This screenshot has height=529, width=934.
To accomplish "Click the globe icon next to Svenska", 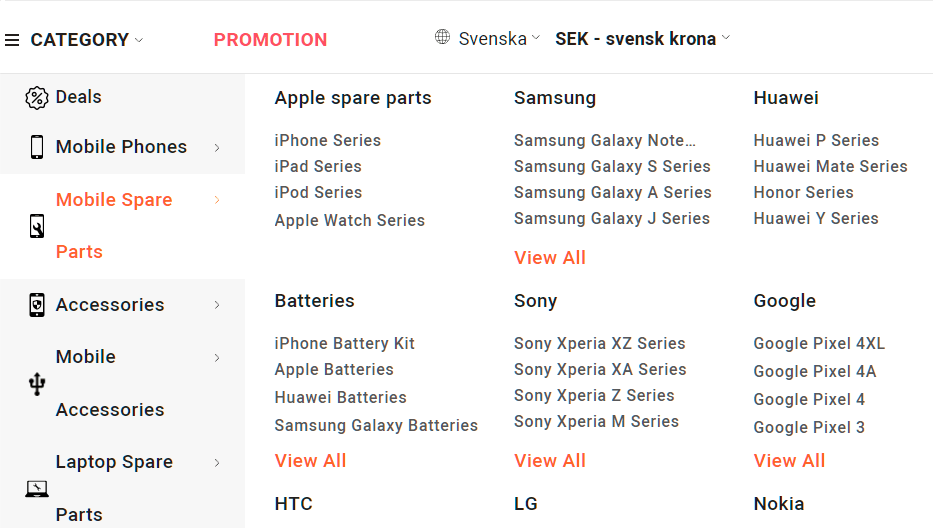I will [x=442, y=37].
